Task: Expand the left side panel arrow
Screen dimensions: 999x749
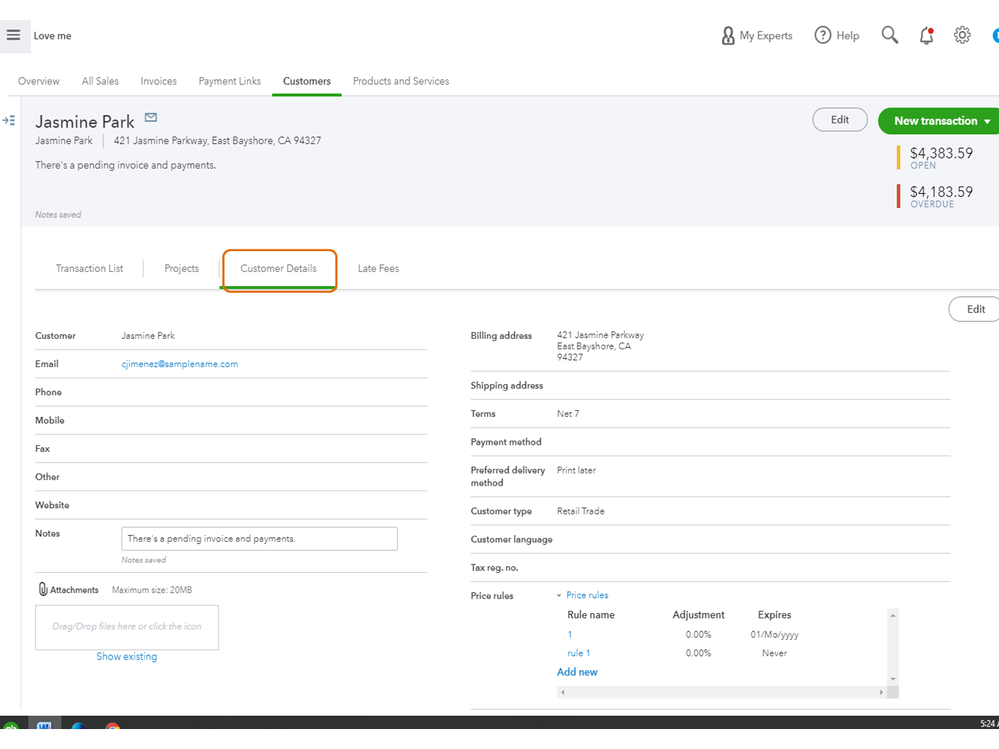Action: (x=9, y=120)
